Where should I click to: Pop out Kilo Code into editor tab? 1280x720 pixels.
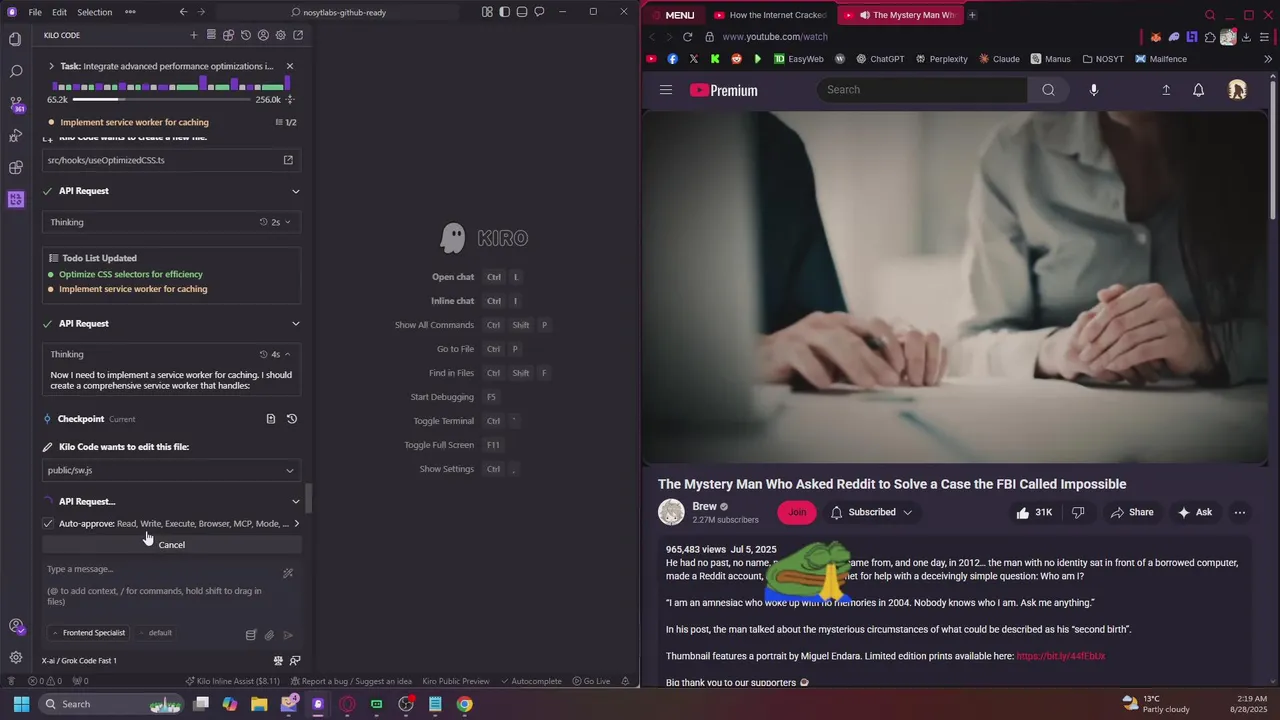[x=298, y=35]
